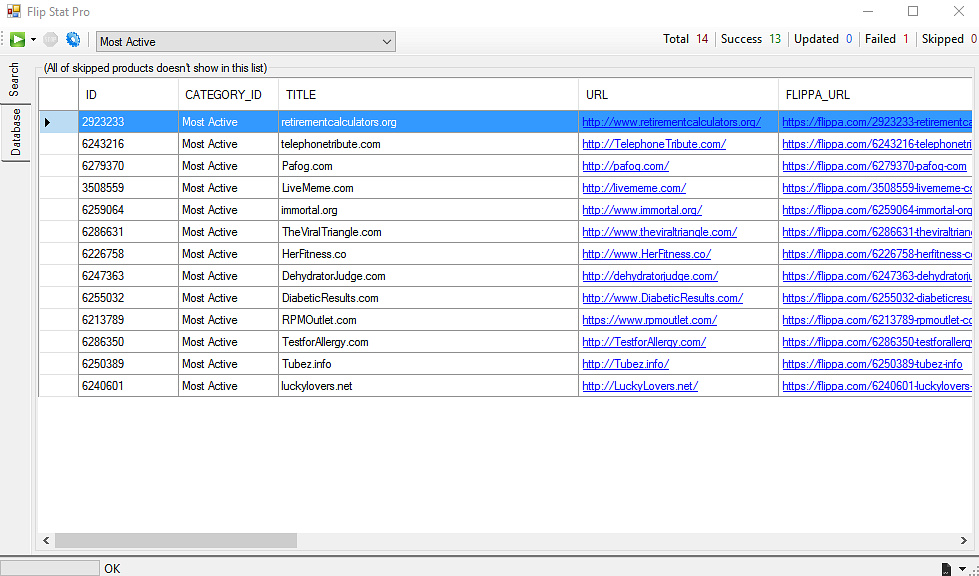Click the Flip Stat Pro app icon in title bar
Viewport: 979px width, 576px height.
[x=13, y=11]
